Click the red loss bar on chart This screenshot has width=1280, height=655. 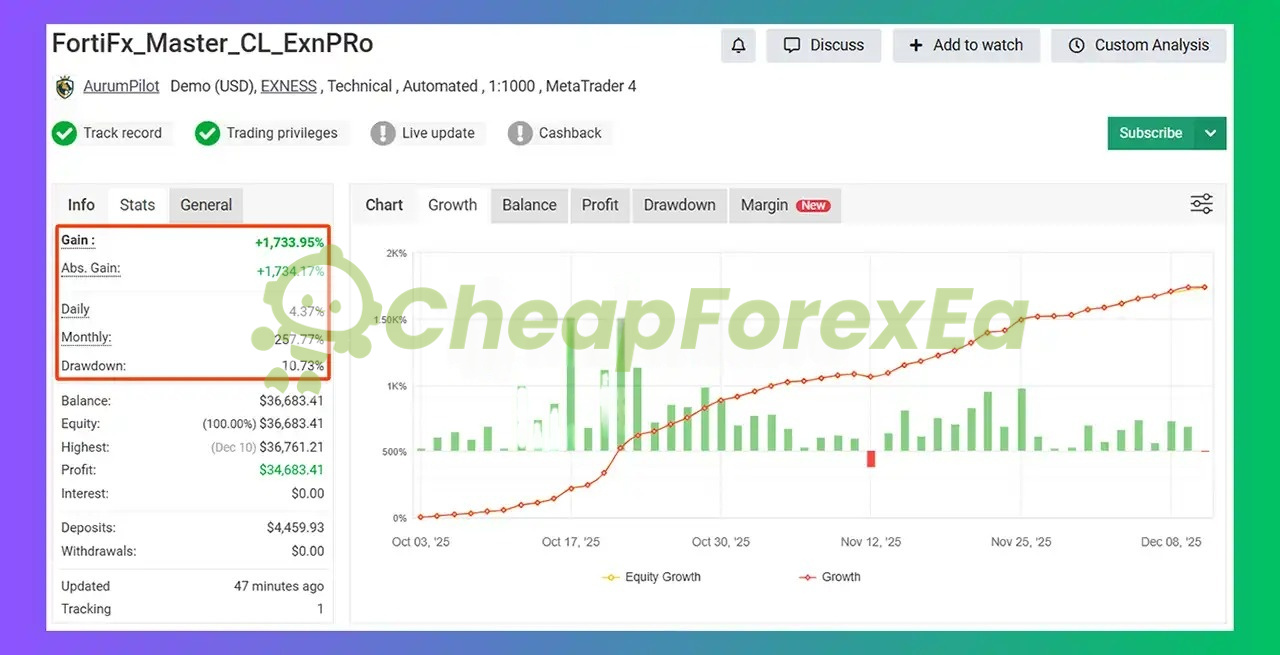[871, 458]
